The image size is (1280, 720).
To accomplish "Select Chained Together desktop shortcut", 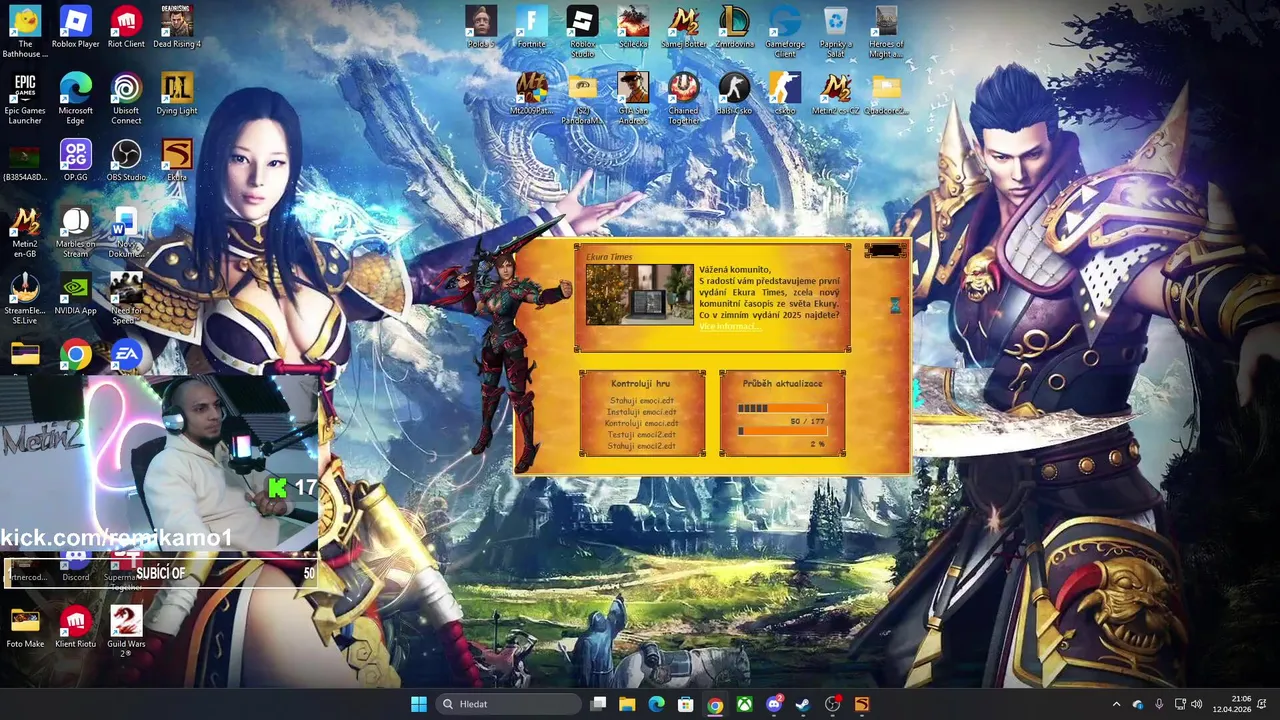I will click(684, 98).
